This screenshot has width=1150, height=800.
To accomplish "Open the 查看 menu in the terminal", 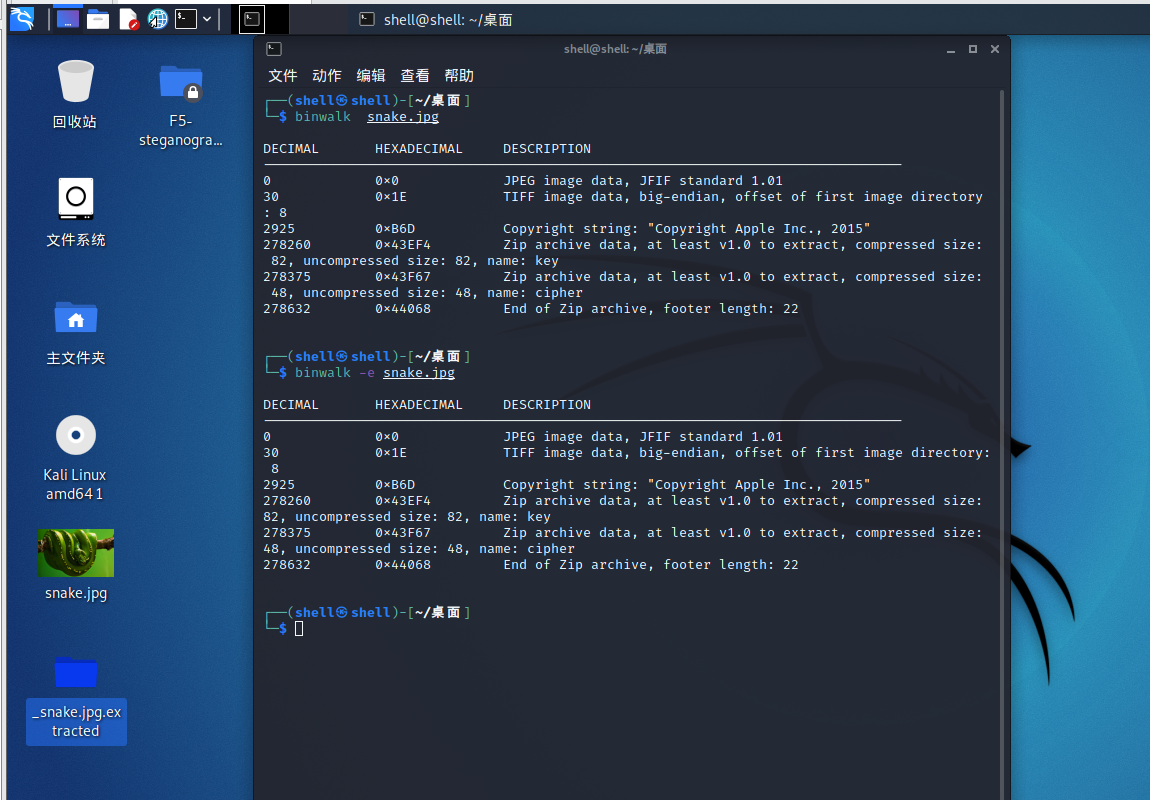I will click(x=414, y=76).
